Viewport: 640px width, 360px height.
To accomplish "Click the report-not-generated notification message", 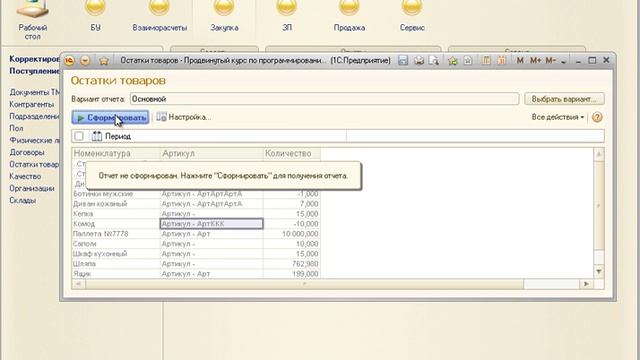I will pyautogui.click(x=223, y=176).
